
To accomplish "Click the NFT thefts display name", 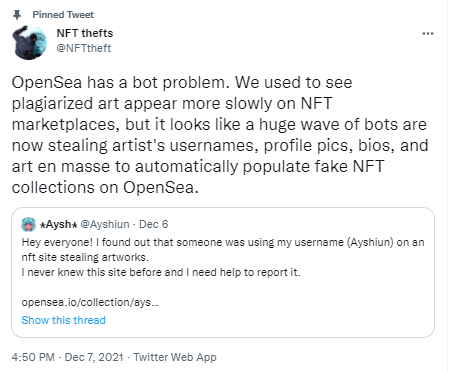I will 85,33.
